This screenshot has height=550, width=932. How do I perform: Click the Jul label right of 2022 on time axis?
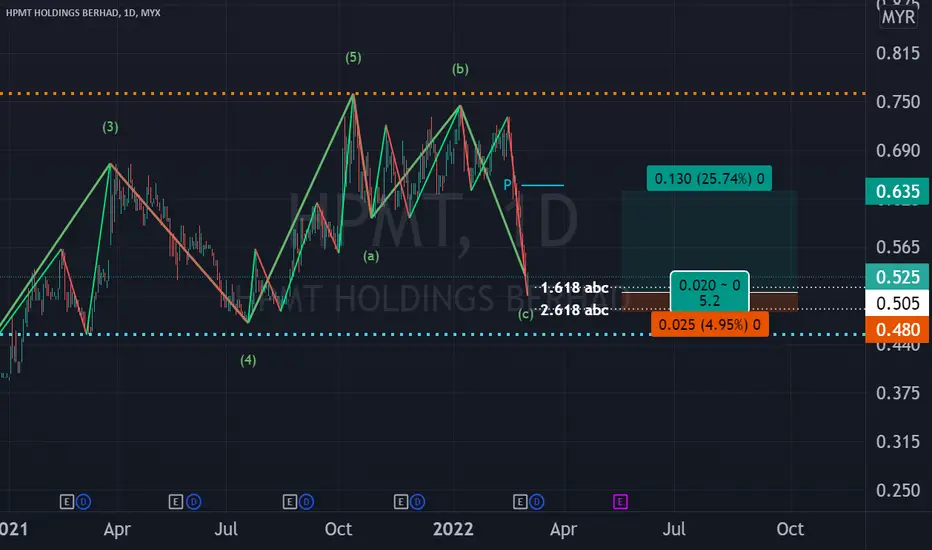(x=674, y=529)
